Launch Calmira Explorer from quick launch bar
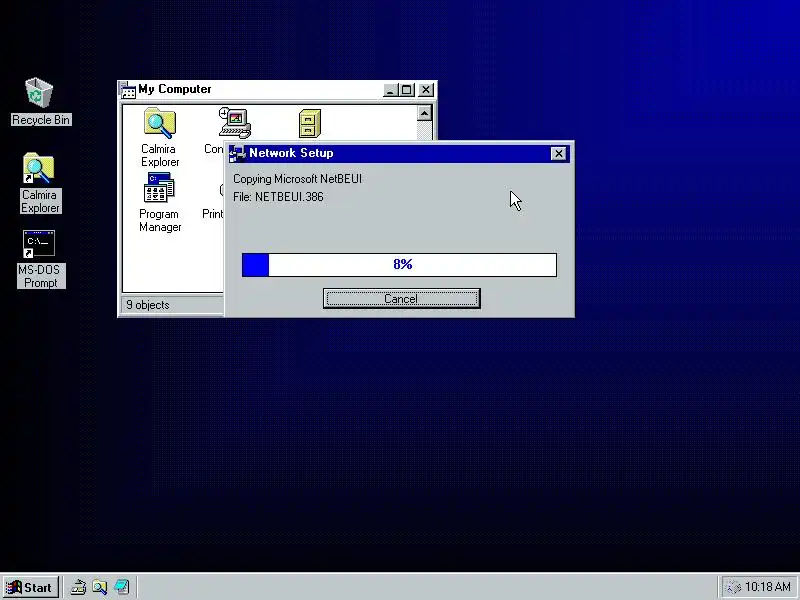 click(99, 587)
